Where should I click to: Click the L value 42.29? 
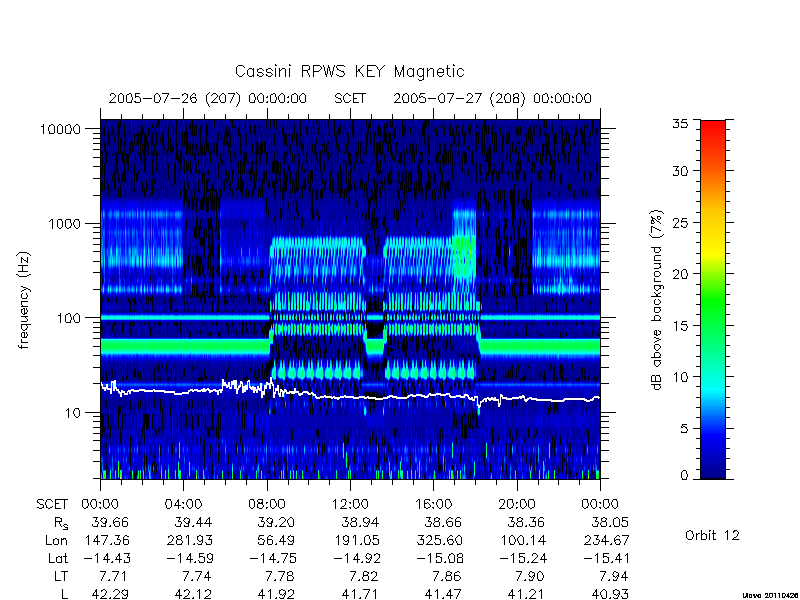(111, 594)
